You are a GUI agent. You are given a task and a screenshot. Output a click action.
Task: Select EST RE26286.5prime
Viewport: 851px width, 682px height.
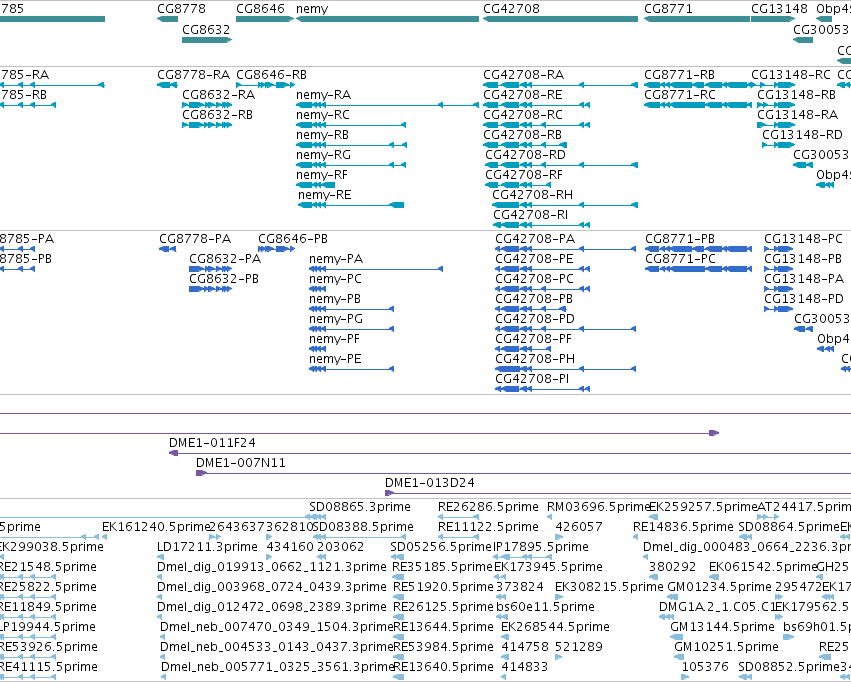(488, 507)
